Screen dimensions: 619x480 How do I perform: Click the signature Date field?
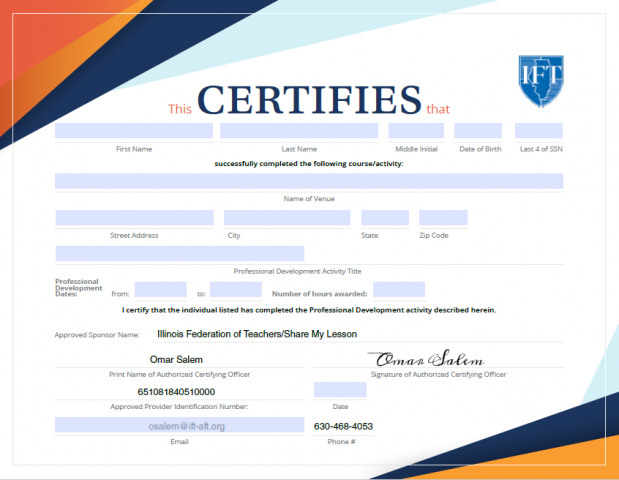[x=340, y=390]
